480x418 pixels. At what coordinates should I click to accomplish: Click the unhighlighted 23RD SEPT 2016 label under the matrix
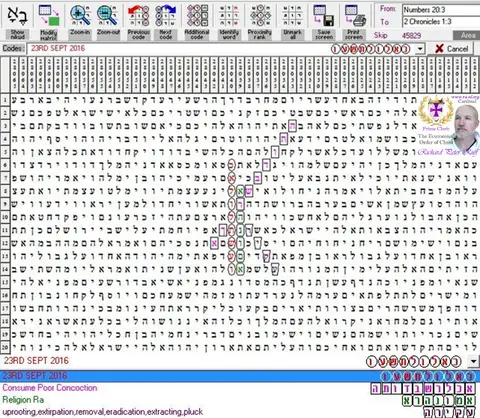pos(36,361)
